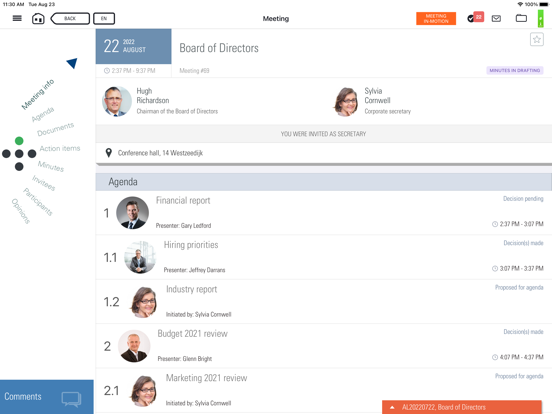
Task: Tap the battery indicator in the status bar
Action: point(544,4)
